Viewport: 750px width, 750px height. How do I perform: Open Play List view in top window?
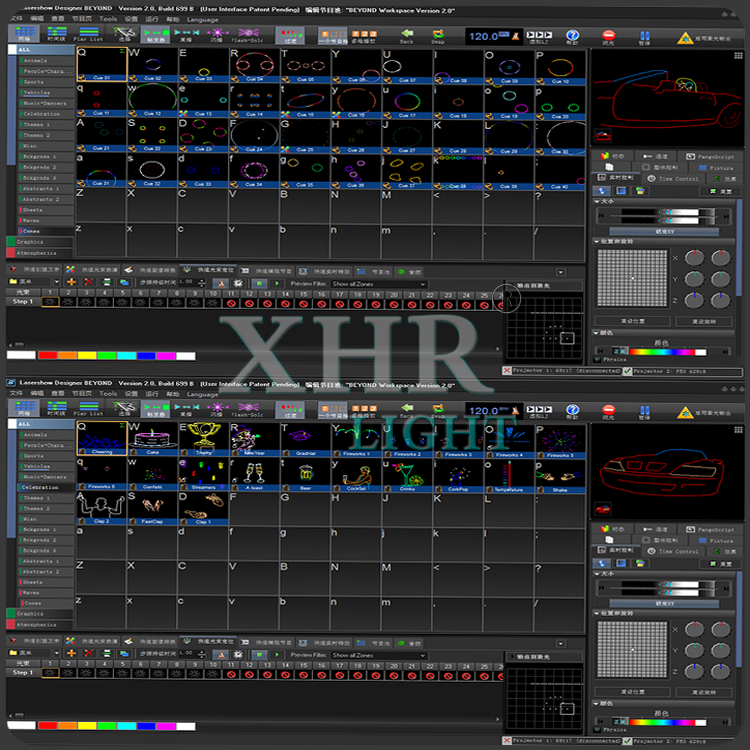88,34
